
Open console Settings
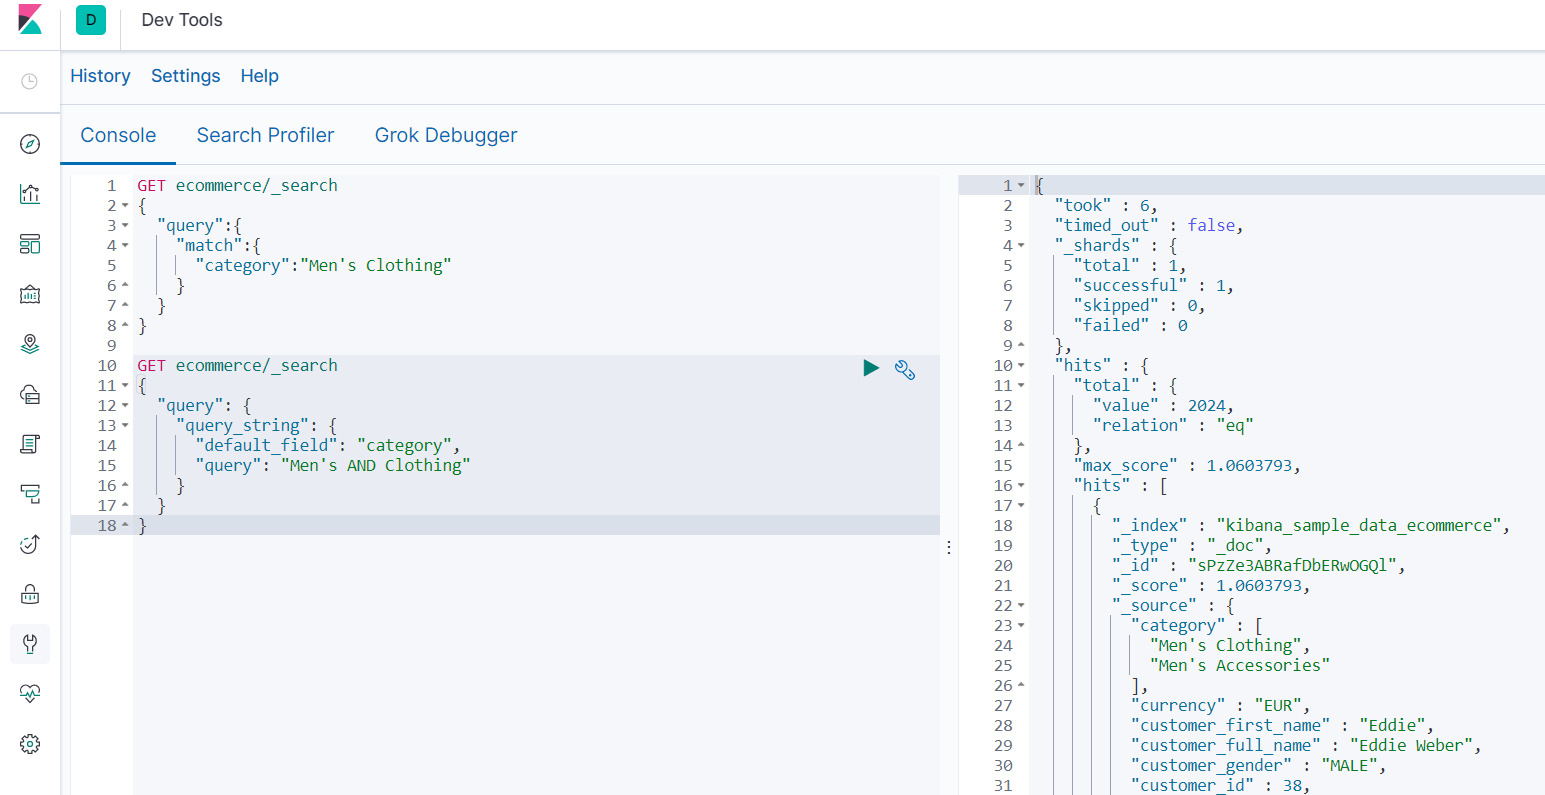pos(185,76)
